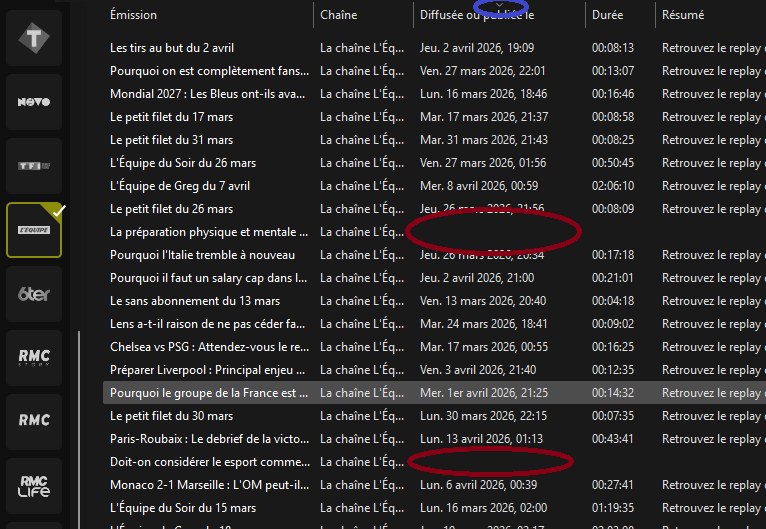Viewport: 766px width, 529px height.
Task: Open the TFX channel tile
Action: (x=34, y=165)
